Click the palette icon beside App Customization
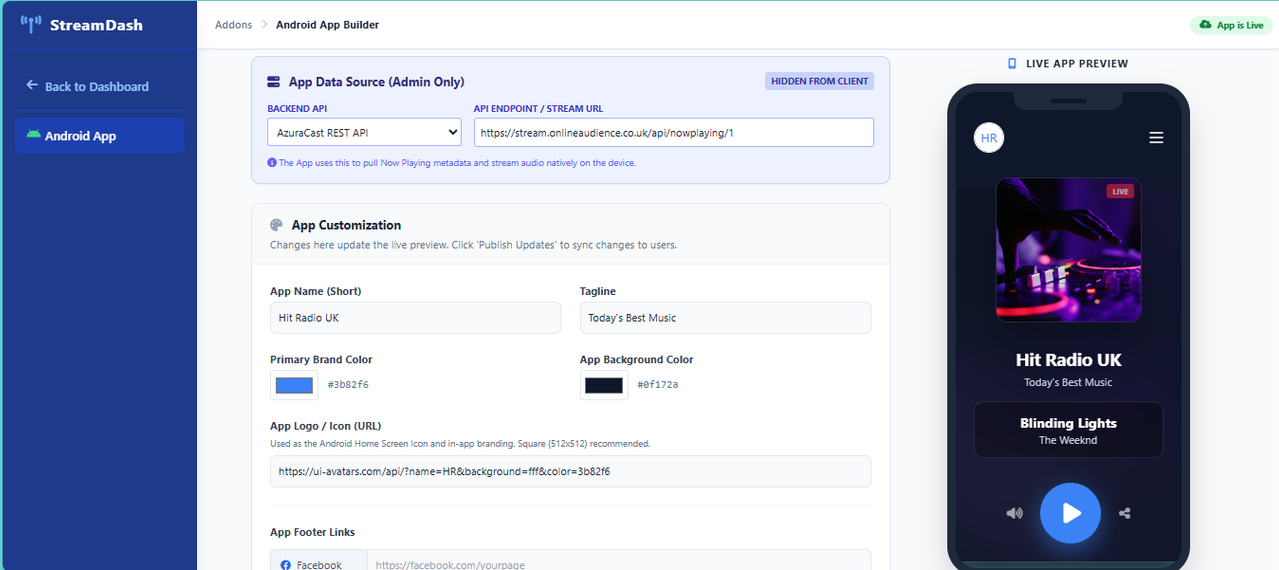 tap(276, 225)
